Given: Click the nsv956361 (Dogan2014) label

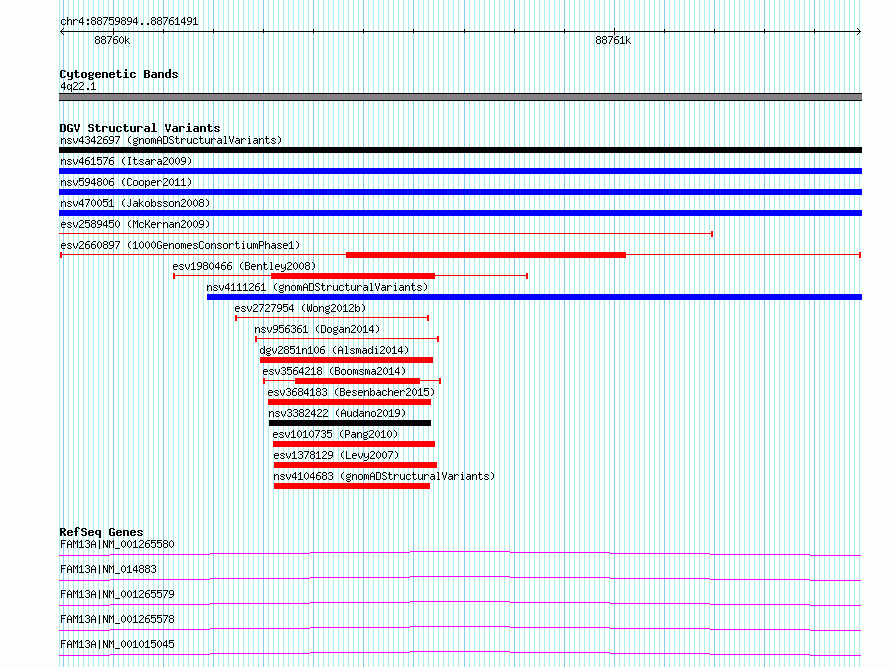Looking at the screenshot, I should click(317, 329).
